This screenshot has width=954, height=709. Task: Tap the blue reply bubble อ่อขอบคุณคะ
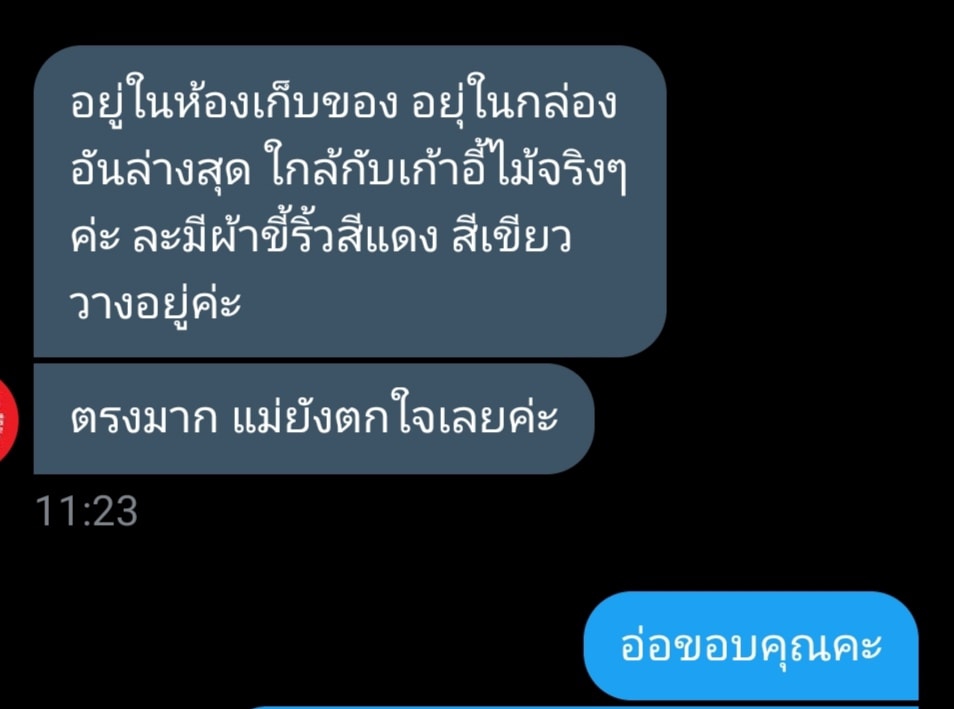750,646
